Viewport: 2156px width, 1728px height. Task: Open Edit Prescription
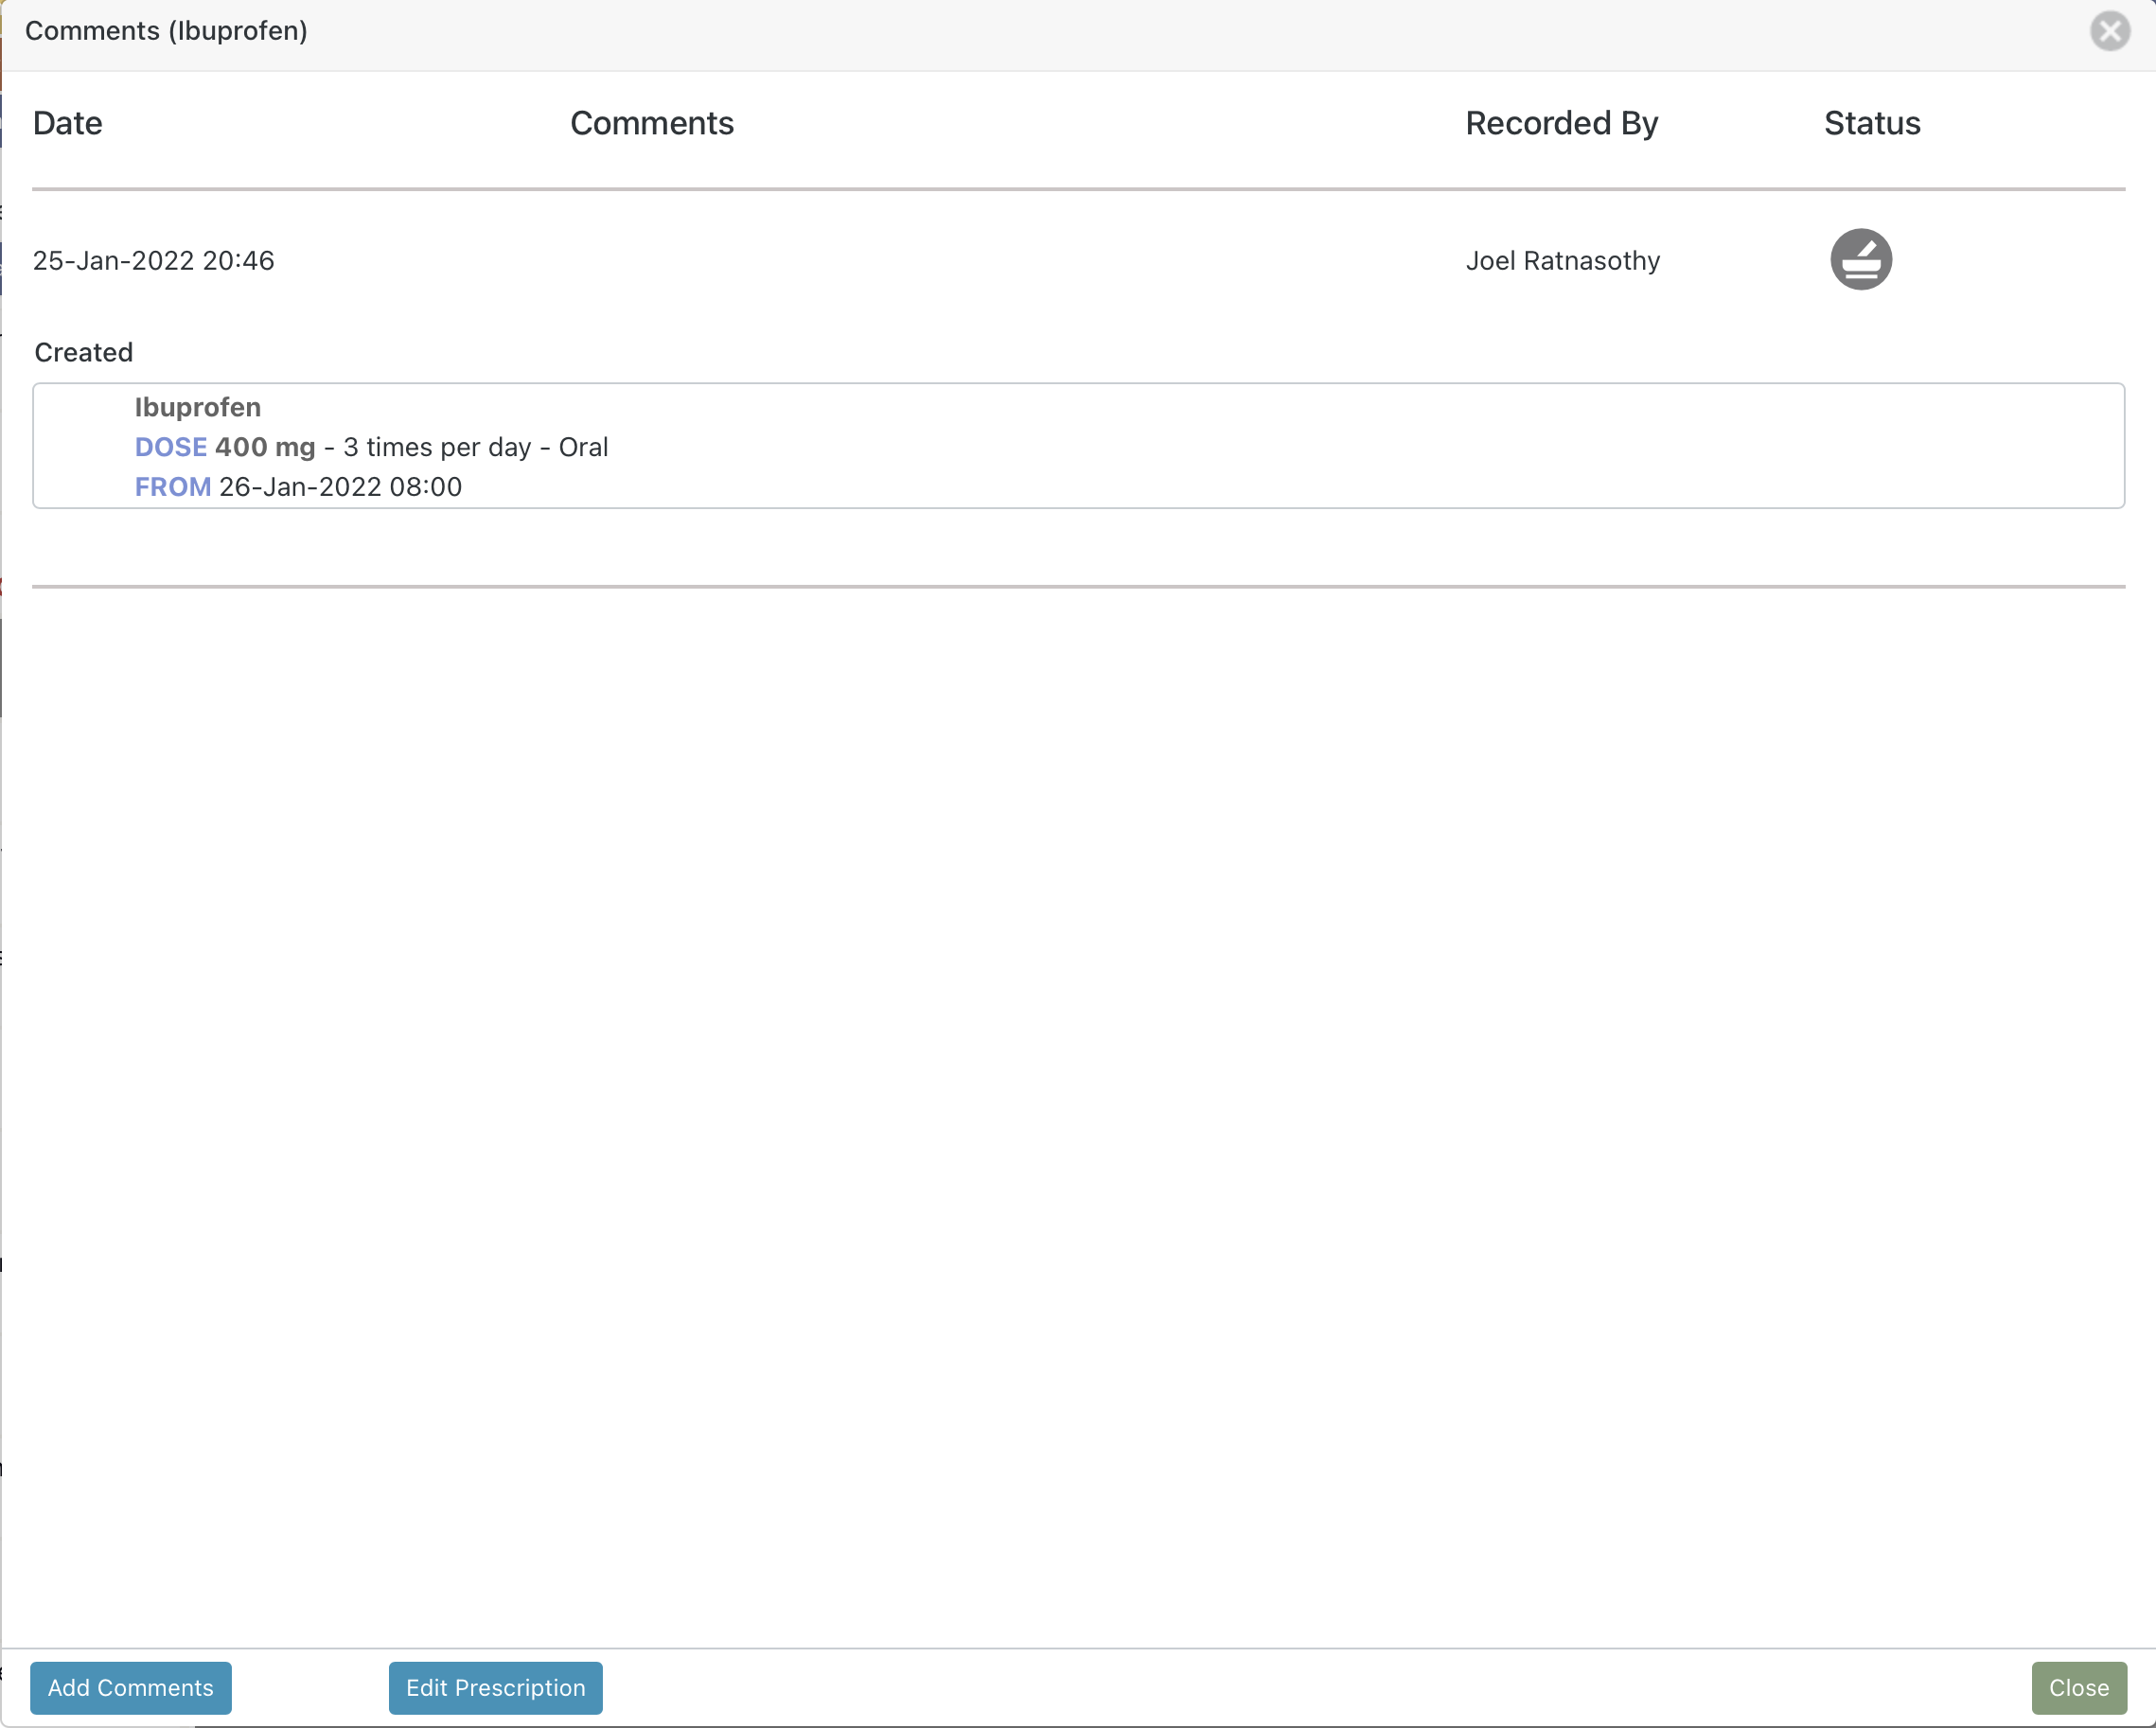point(494,1687)
